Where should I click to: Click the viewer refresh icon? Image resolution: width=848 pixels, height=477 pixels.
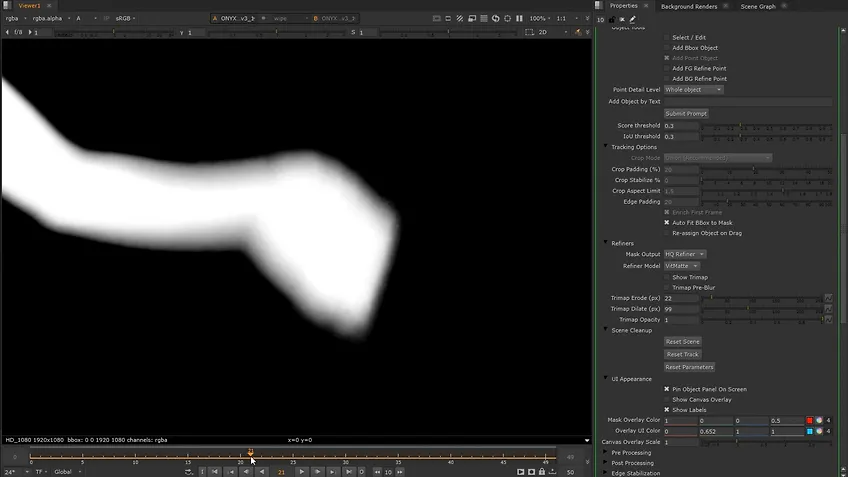[x=495, y=18]
